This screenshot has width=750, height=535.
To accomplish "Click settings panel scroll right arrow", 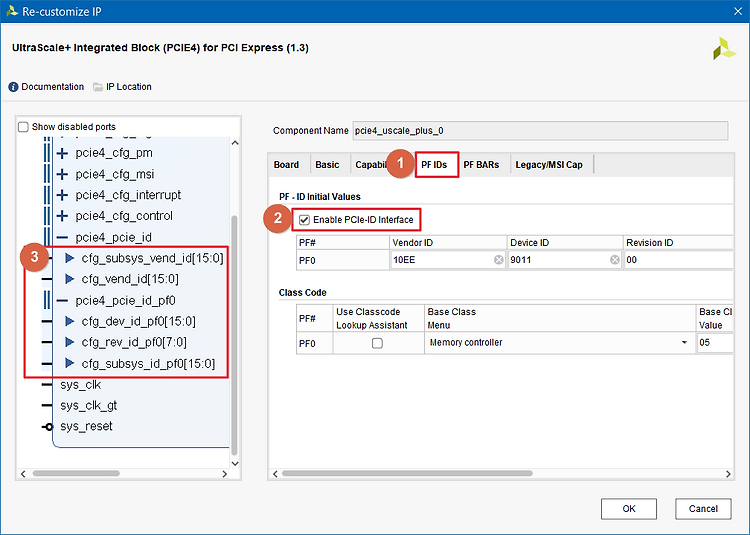I will (x=728, y=474).
